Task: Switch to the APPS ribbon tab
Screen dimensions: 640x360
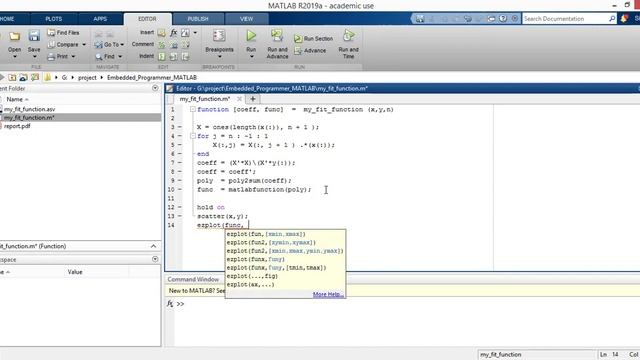Action: (x=100, y=19)
